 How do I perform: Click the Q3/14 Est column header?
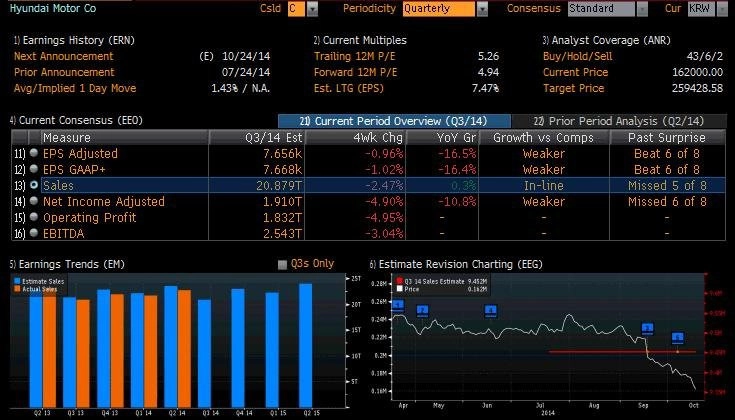(x=257, y=137)
